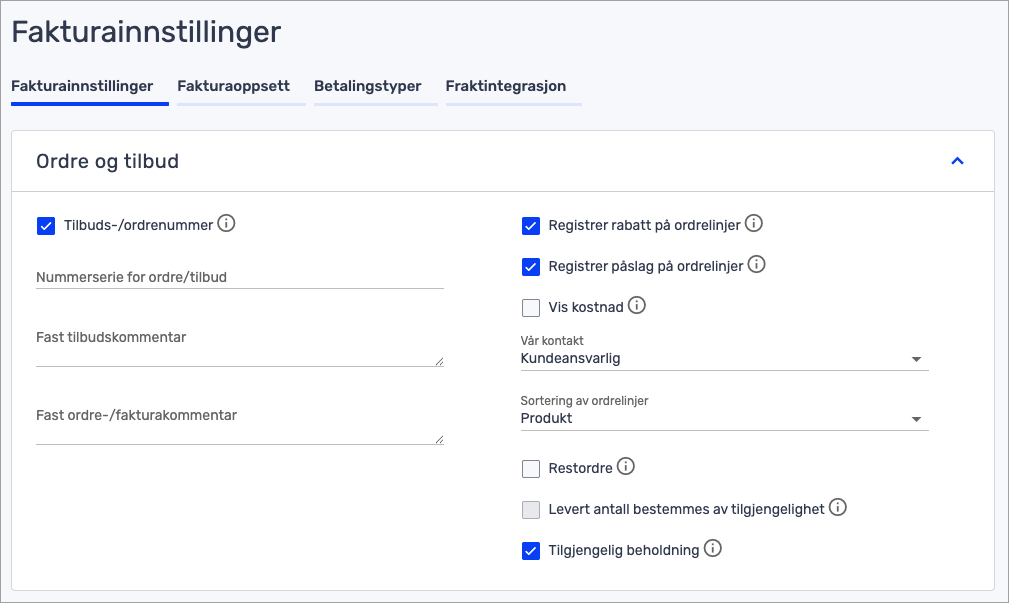Open Sortering av ordrelinjer dropdown
Screen dimensions: 1009x603
[724, 419]
